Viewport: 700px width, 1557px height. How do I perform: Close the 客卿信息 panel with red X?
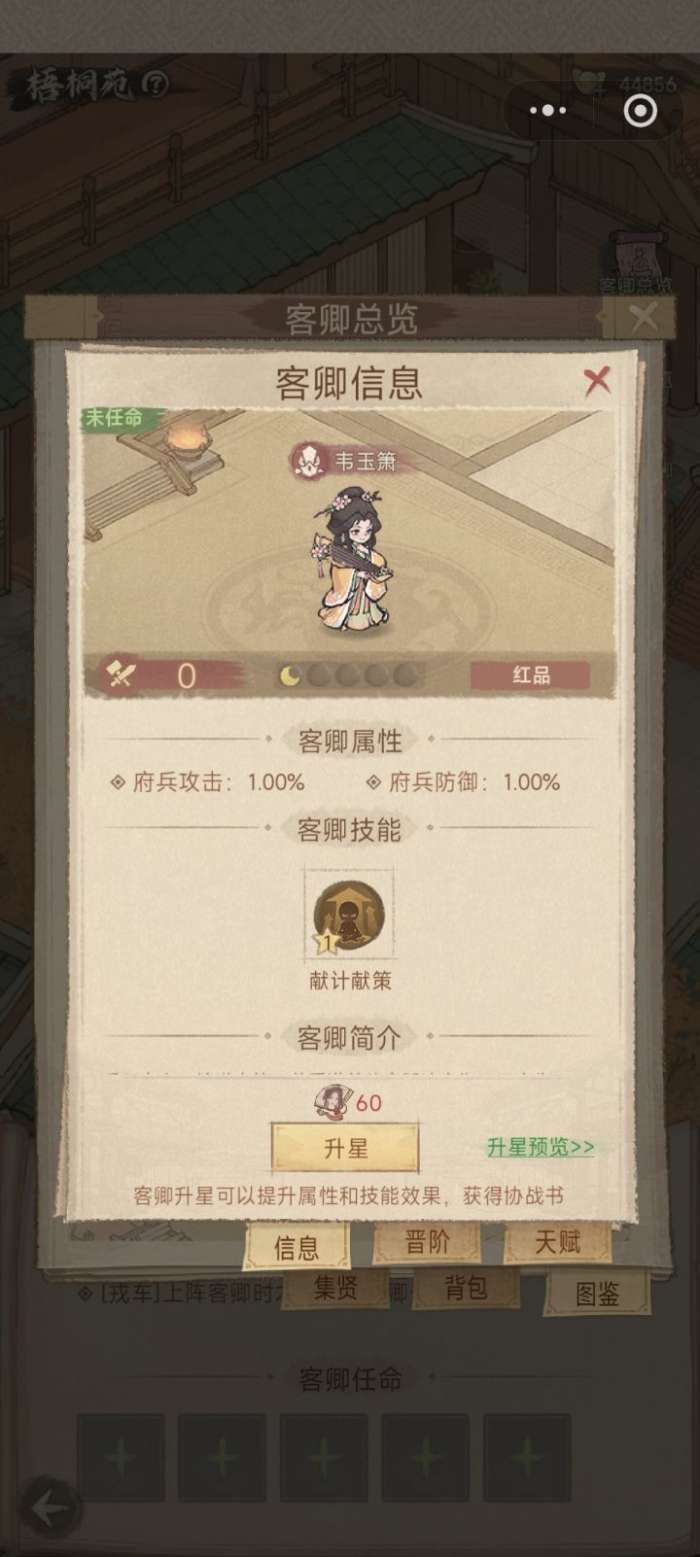coord(597,381)
